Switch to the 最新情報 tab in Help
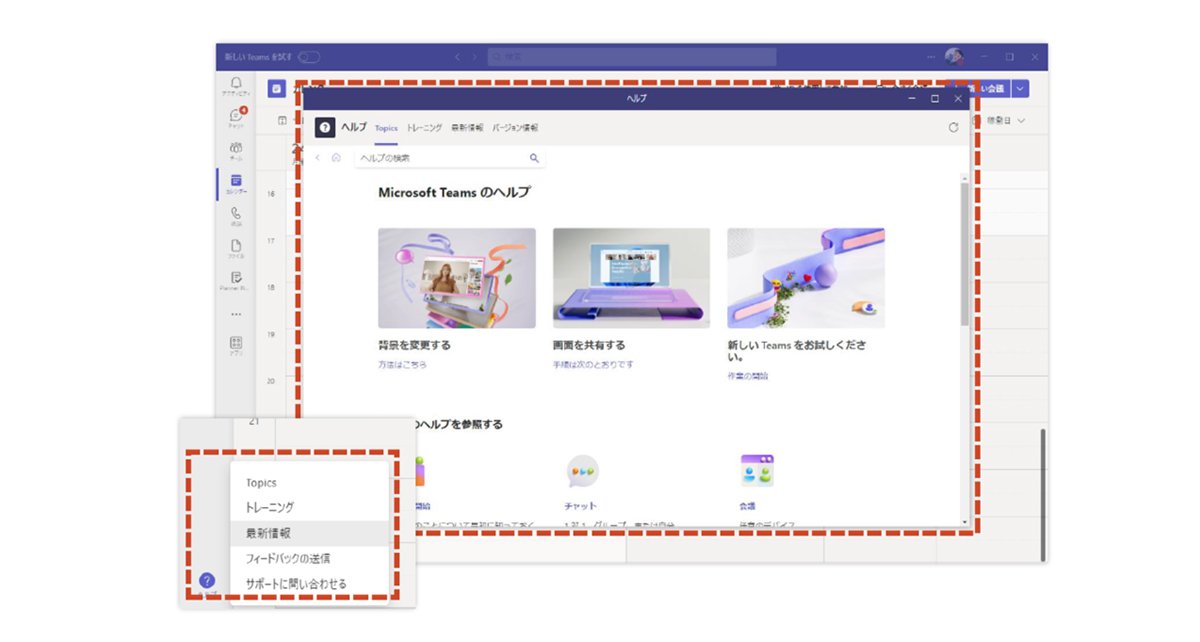The image size is (1200, 642). pos(467,128)
